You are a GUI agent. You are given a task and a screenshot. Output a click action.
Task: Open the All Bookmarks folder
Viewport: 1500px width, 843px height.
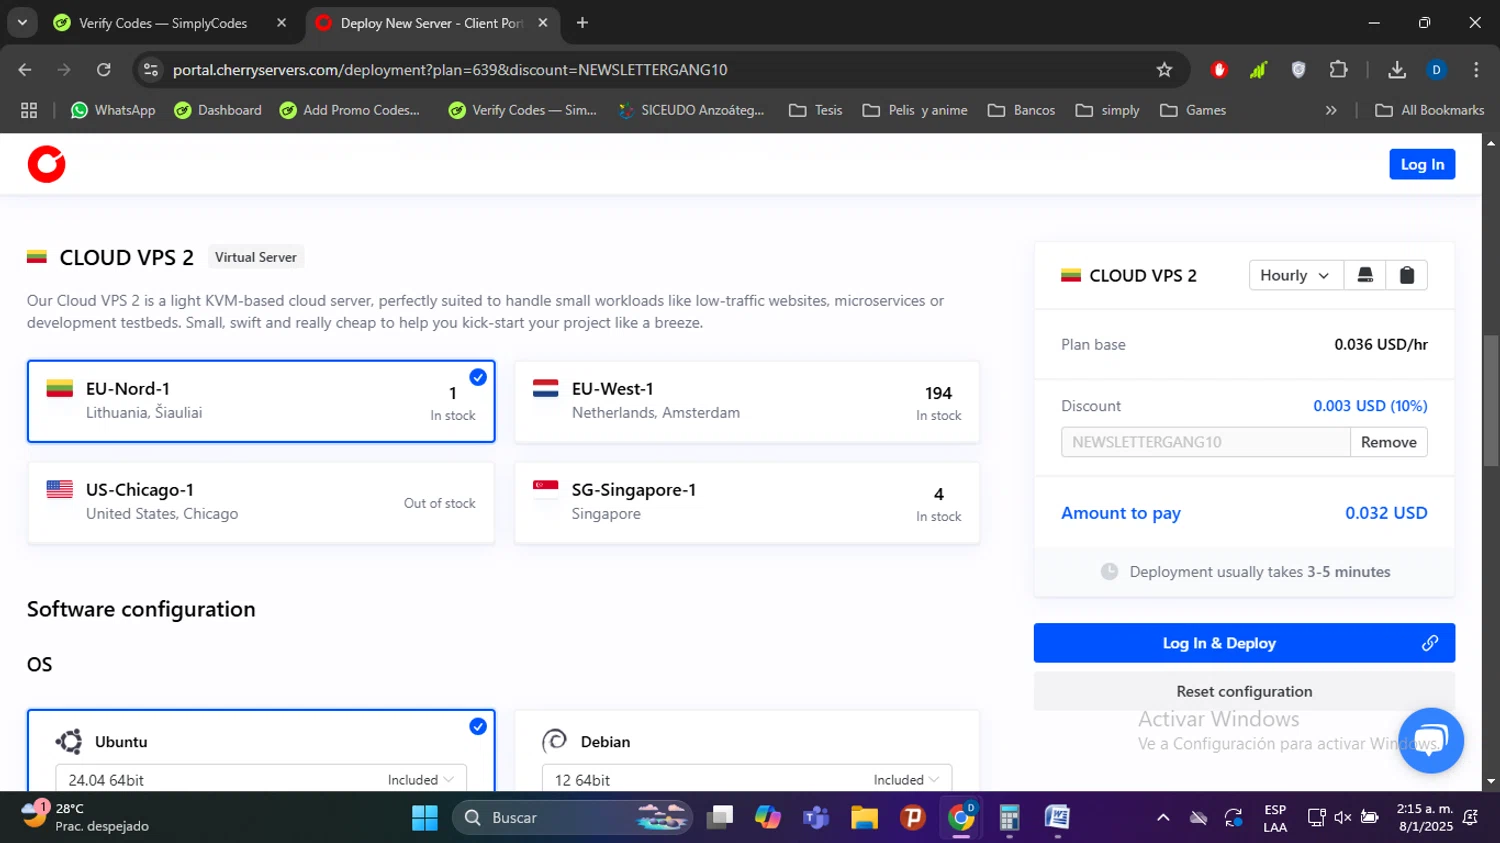[1430, 110]
